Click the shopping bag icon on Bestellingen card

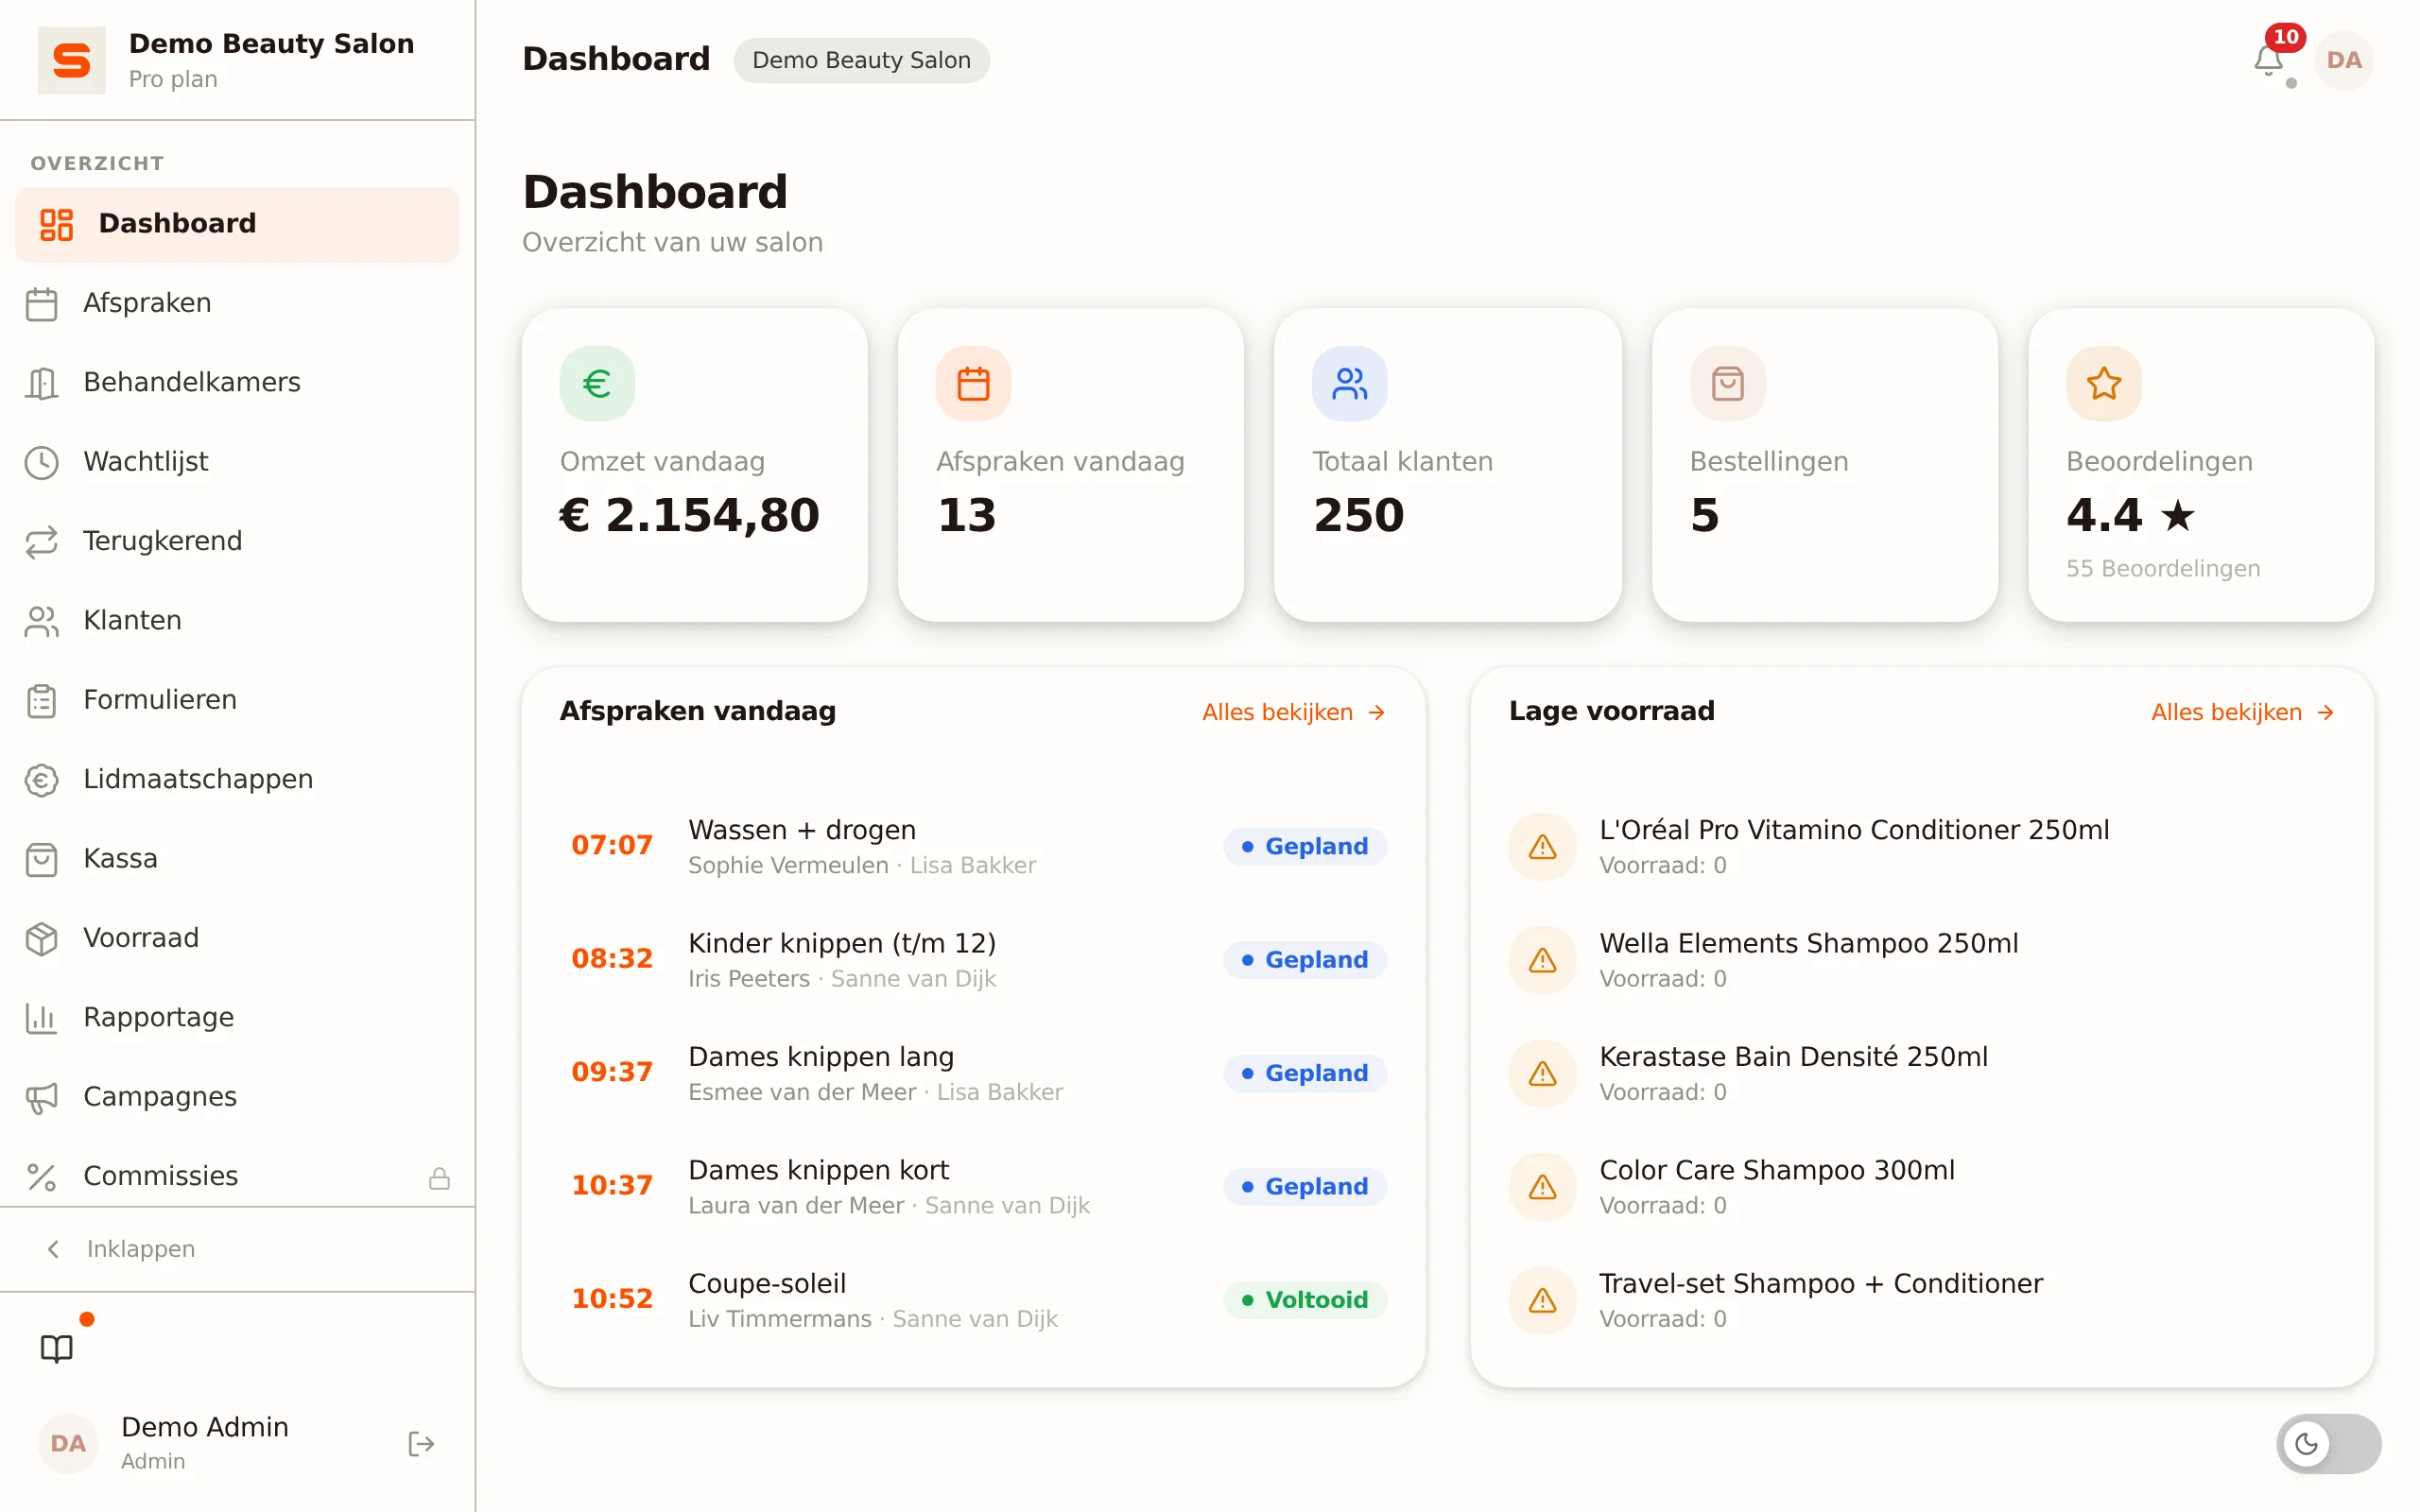point(1727,383)
